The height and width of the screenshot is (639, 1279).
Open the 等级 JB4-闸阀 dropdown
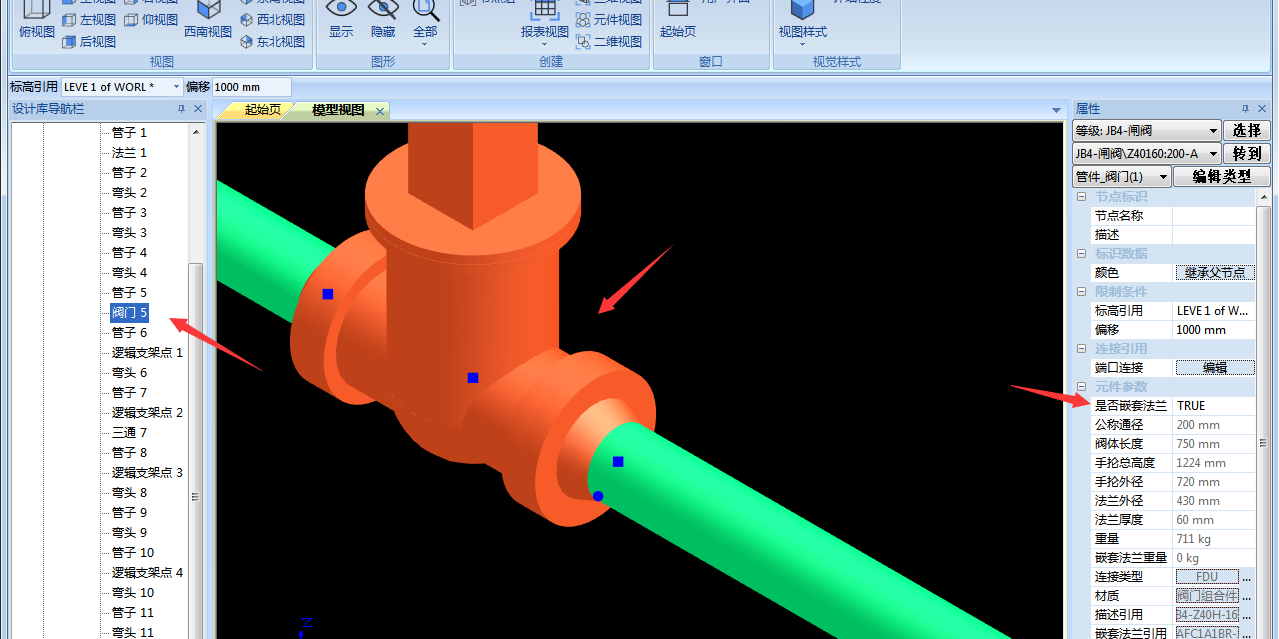click(x=1213, y=131)
